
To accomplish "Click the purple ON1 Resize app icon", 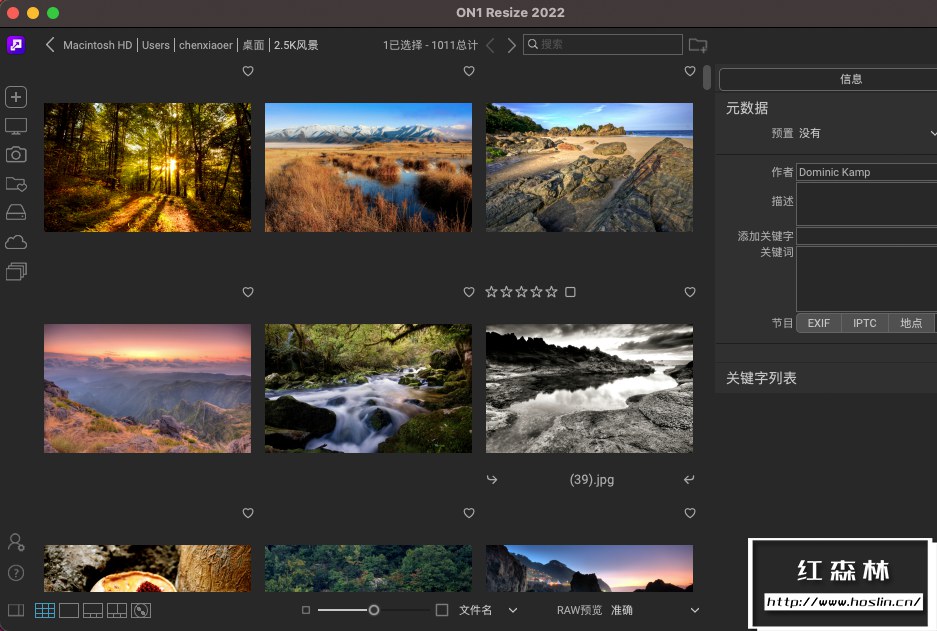I will click(16, 45).
